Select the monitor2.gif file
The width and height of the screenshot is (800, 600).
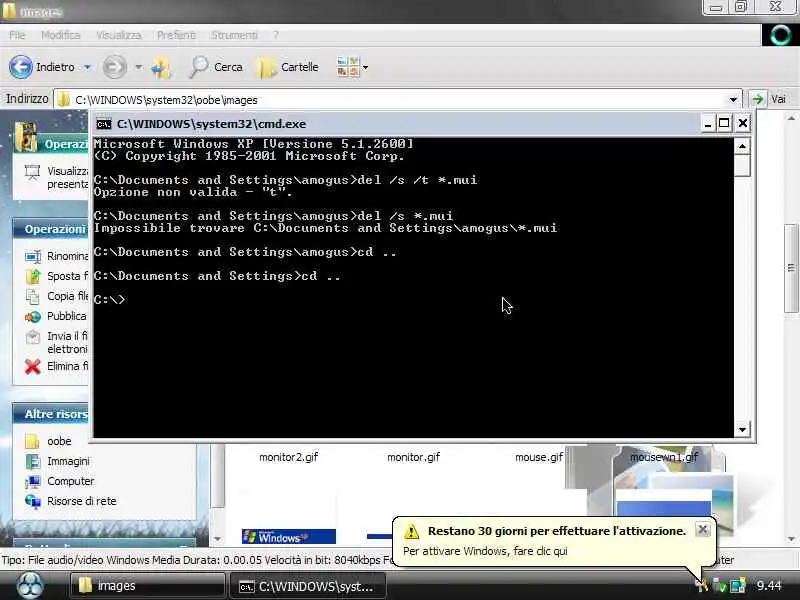288,457
